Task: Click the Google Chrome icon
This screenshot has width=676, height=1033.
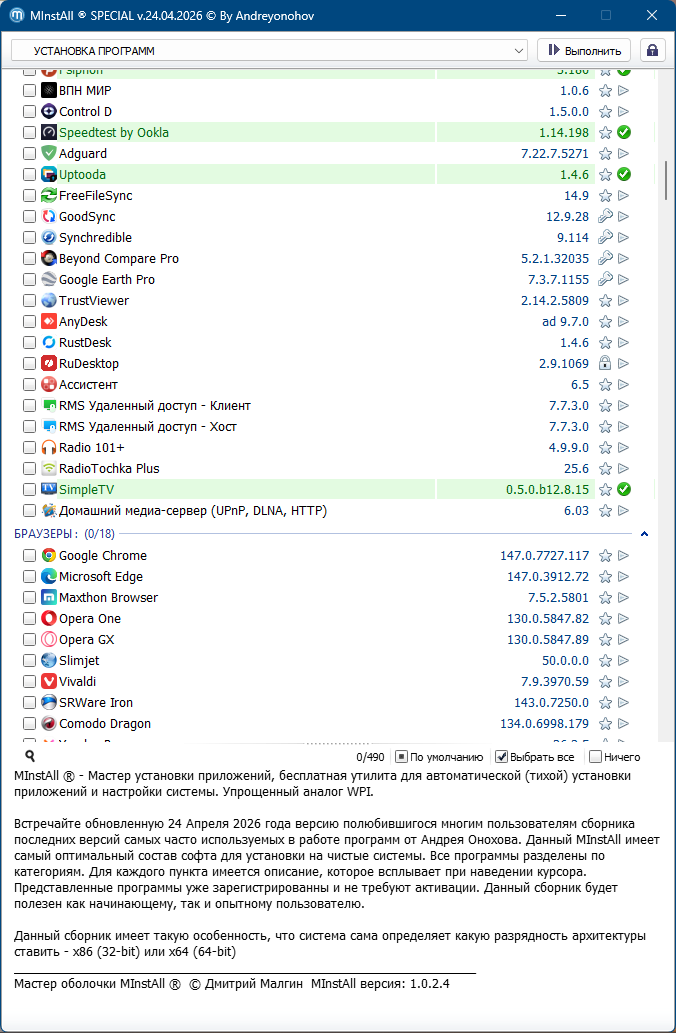Action: point(49,556)
